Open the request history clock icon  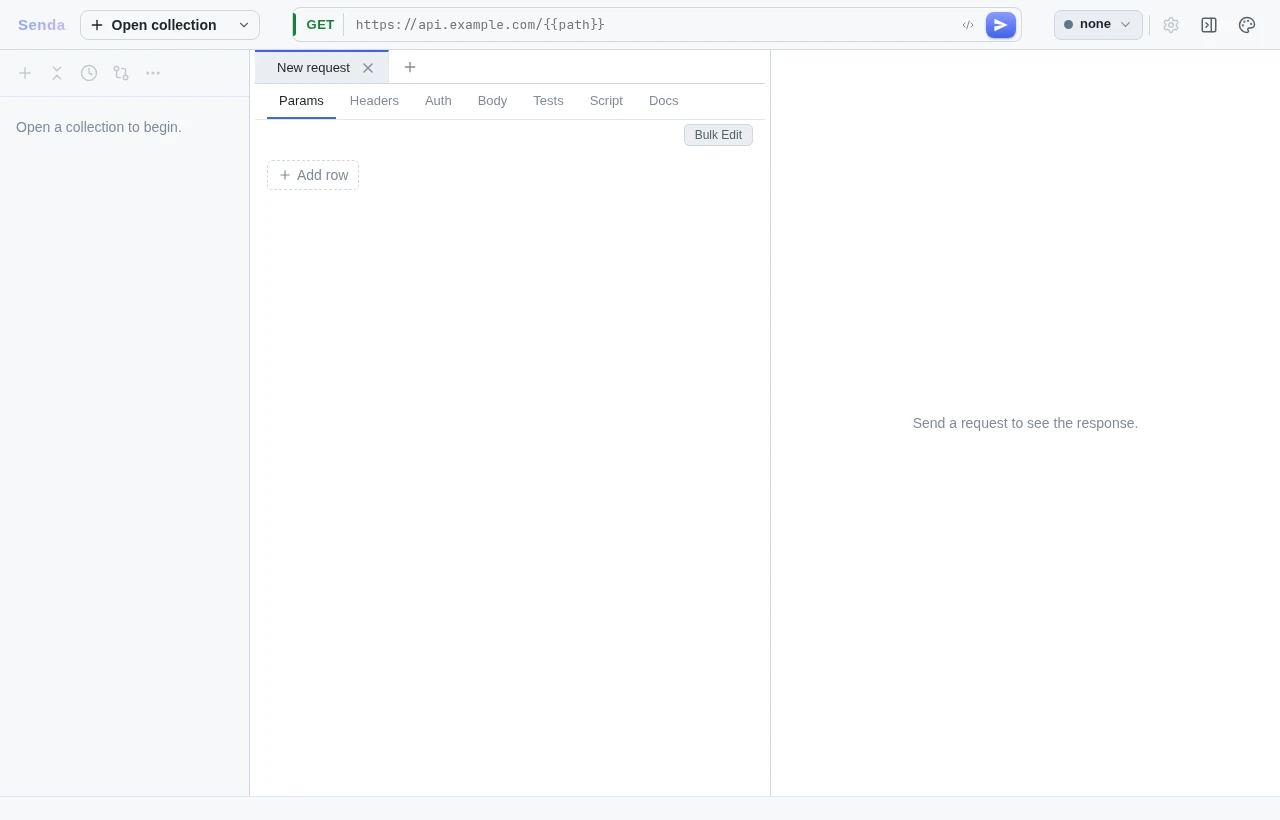tap(89, 73)
